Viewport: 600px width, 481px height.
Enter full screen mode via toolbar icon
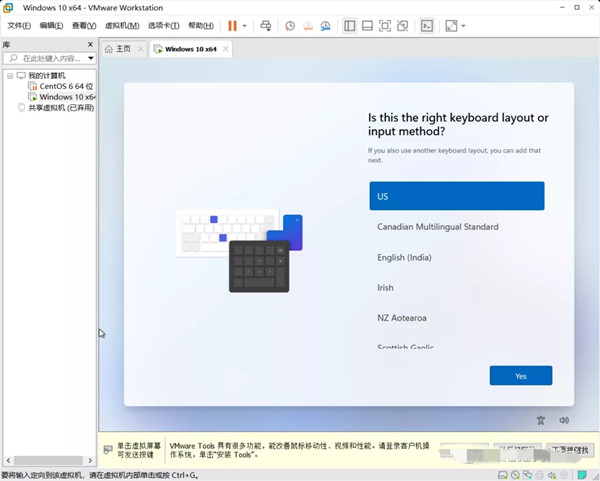coord(386,25)
